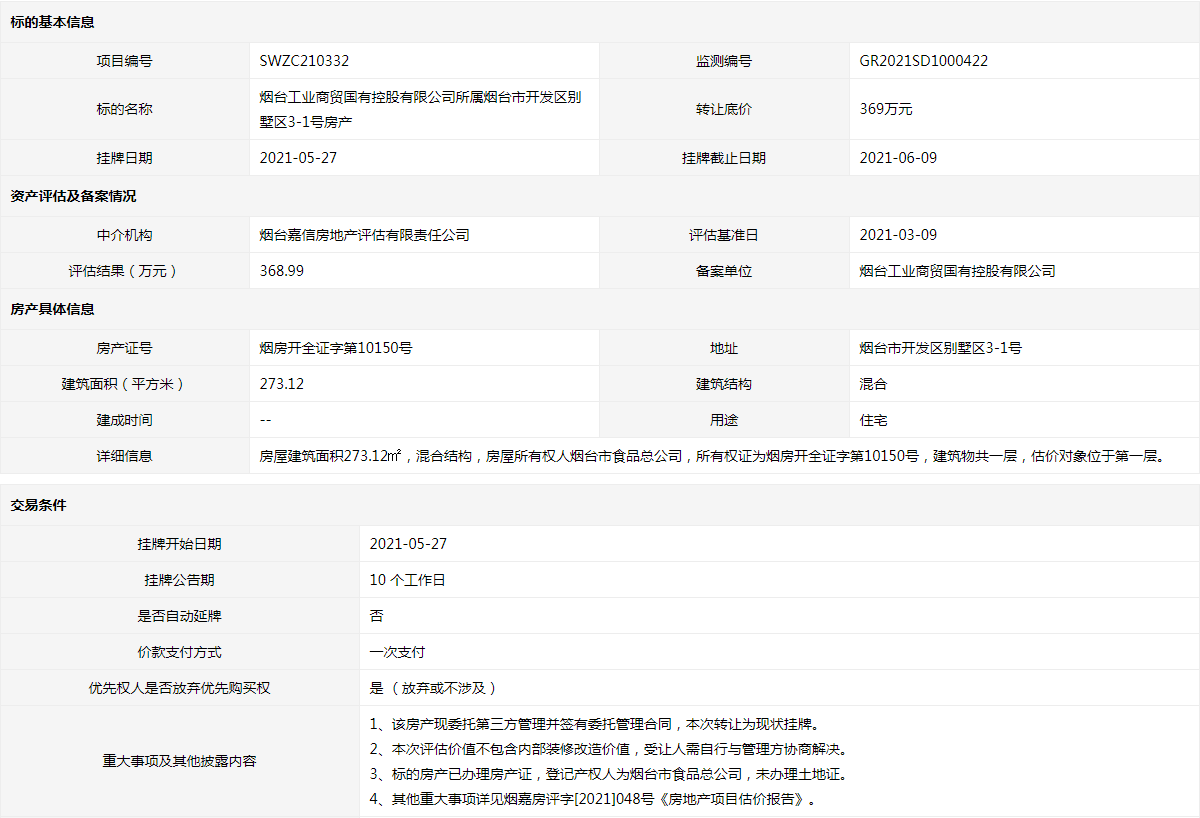Click the 价款支付方式 label
This screenshot has height=818, width=1200.
pos(180,652)
